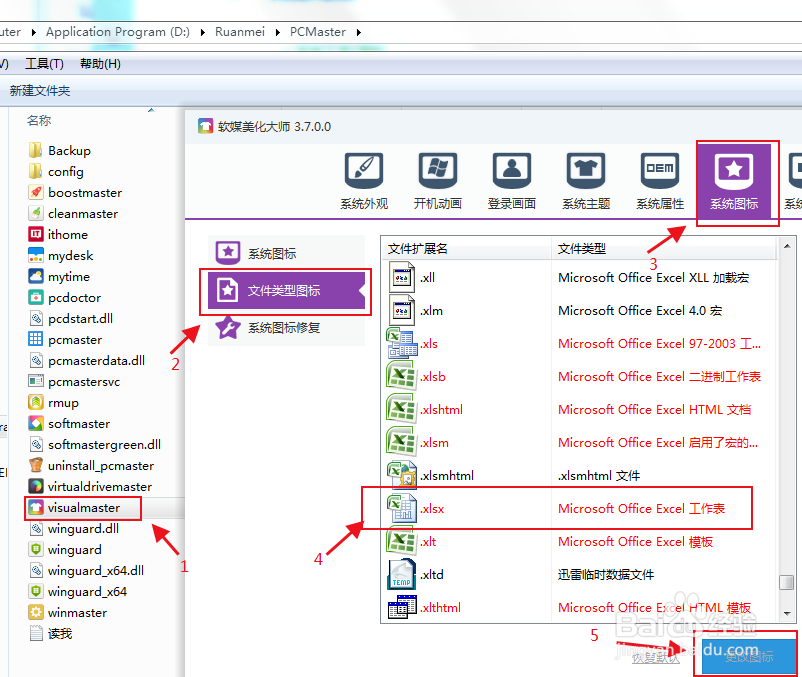Viewport: 802px width, 677px height.
Task: Select the ithome program file
Action: point(58,235)
